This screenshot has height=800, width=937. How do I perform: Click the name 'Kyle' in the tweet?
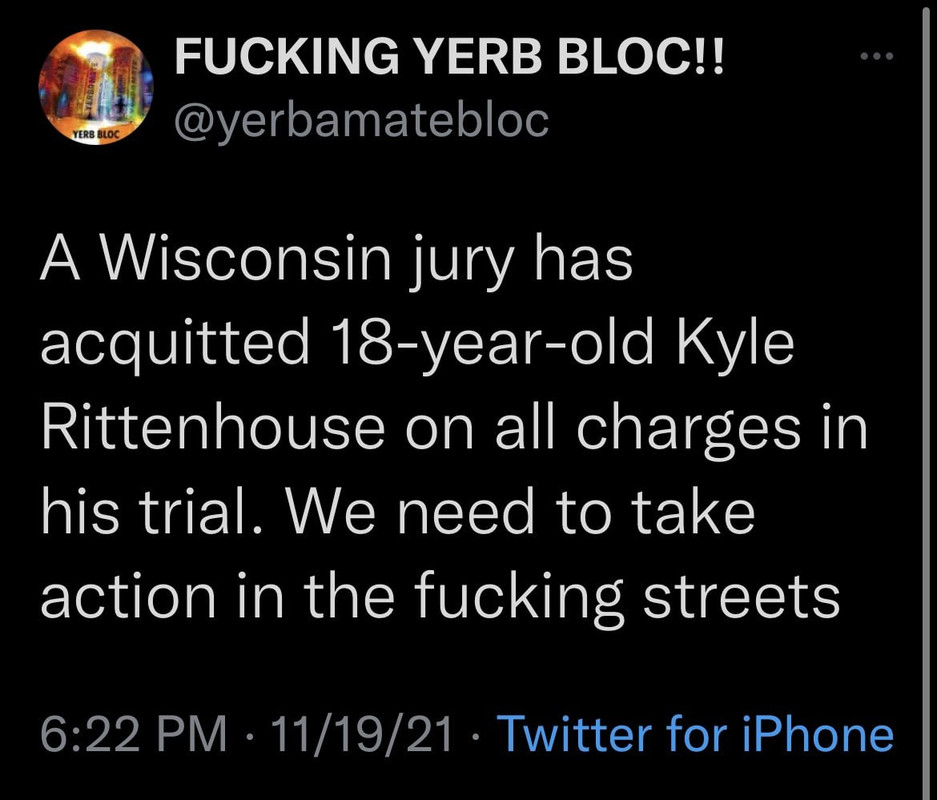(738, 343)
